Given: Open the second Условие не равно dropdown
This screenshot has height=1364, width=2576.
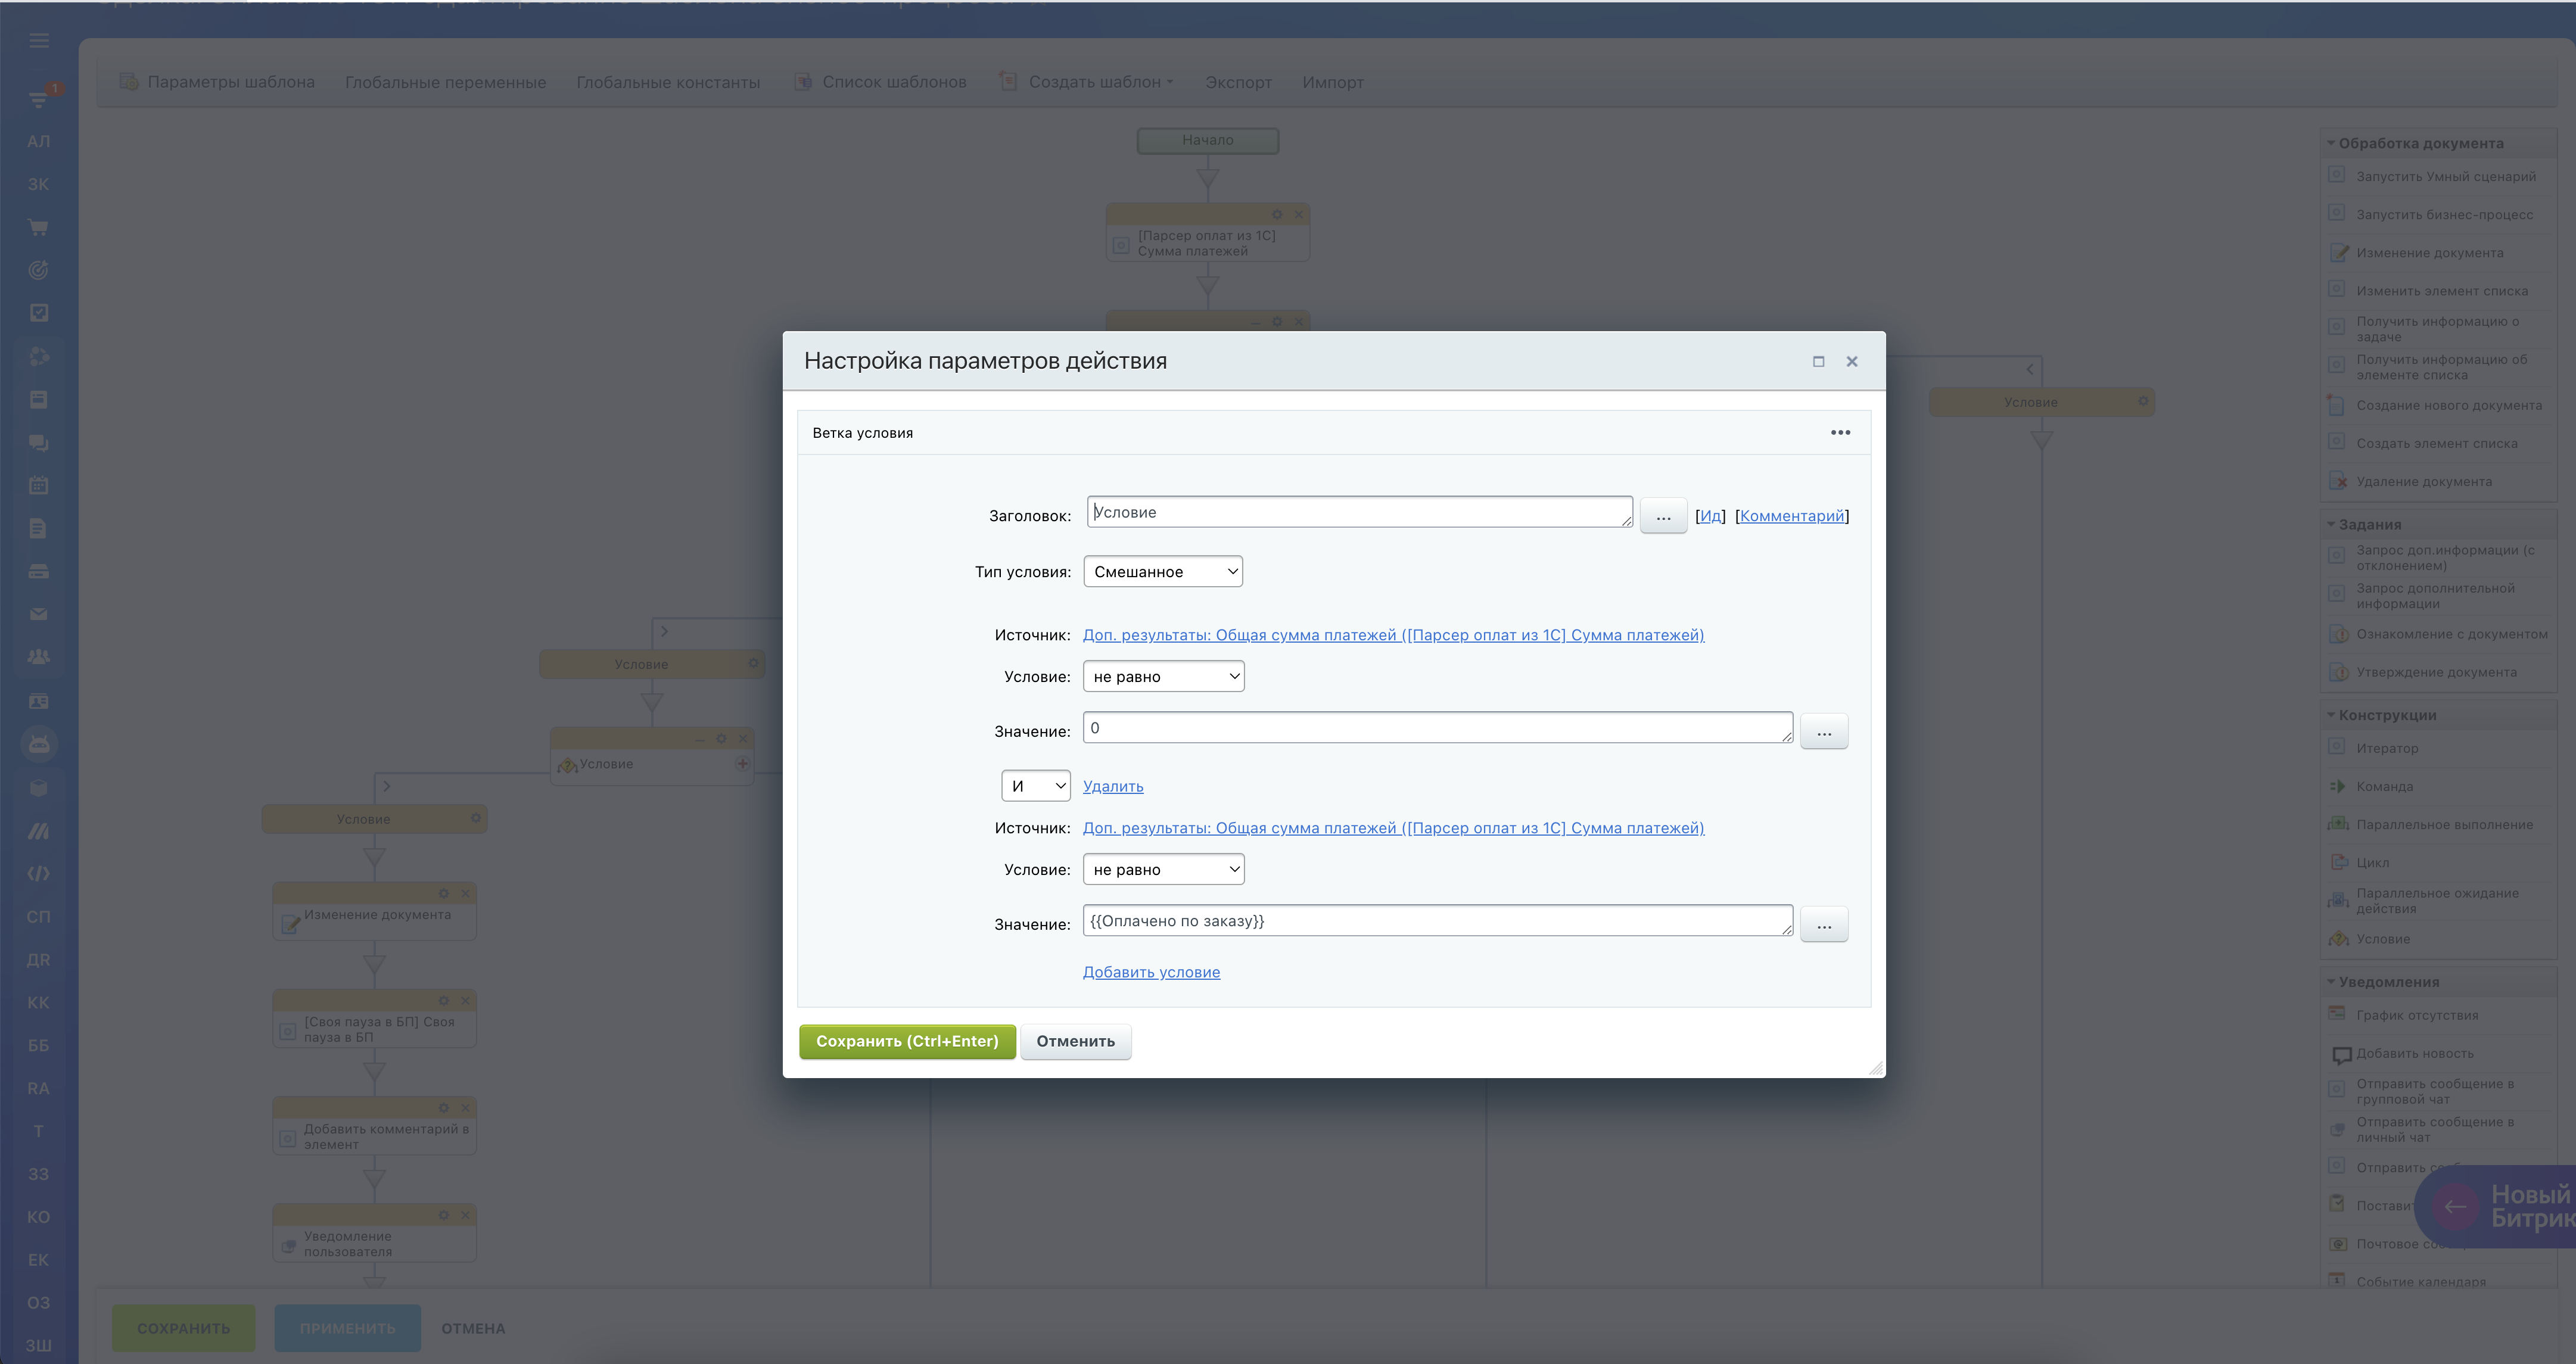Looking at the screenshot, I should coord(1163,869).
